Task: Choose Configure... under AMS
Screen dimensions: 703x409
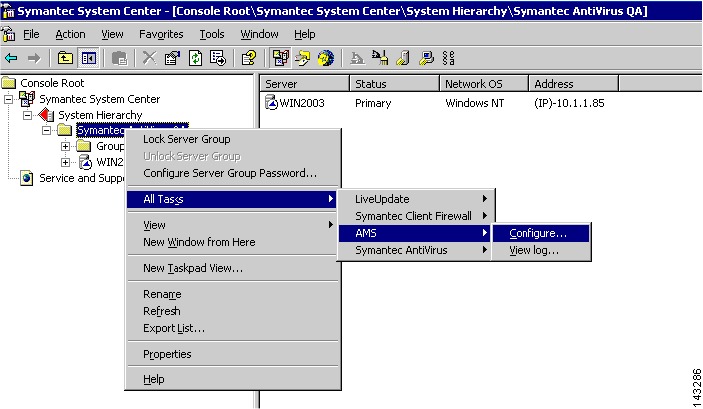Action: (541, 233)
